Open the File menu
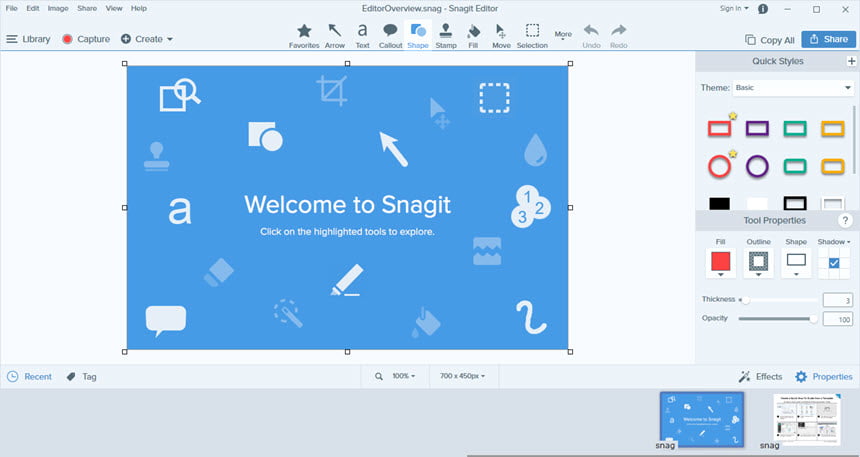 pos(12,8)
